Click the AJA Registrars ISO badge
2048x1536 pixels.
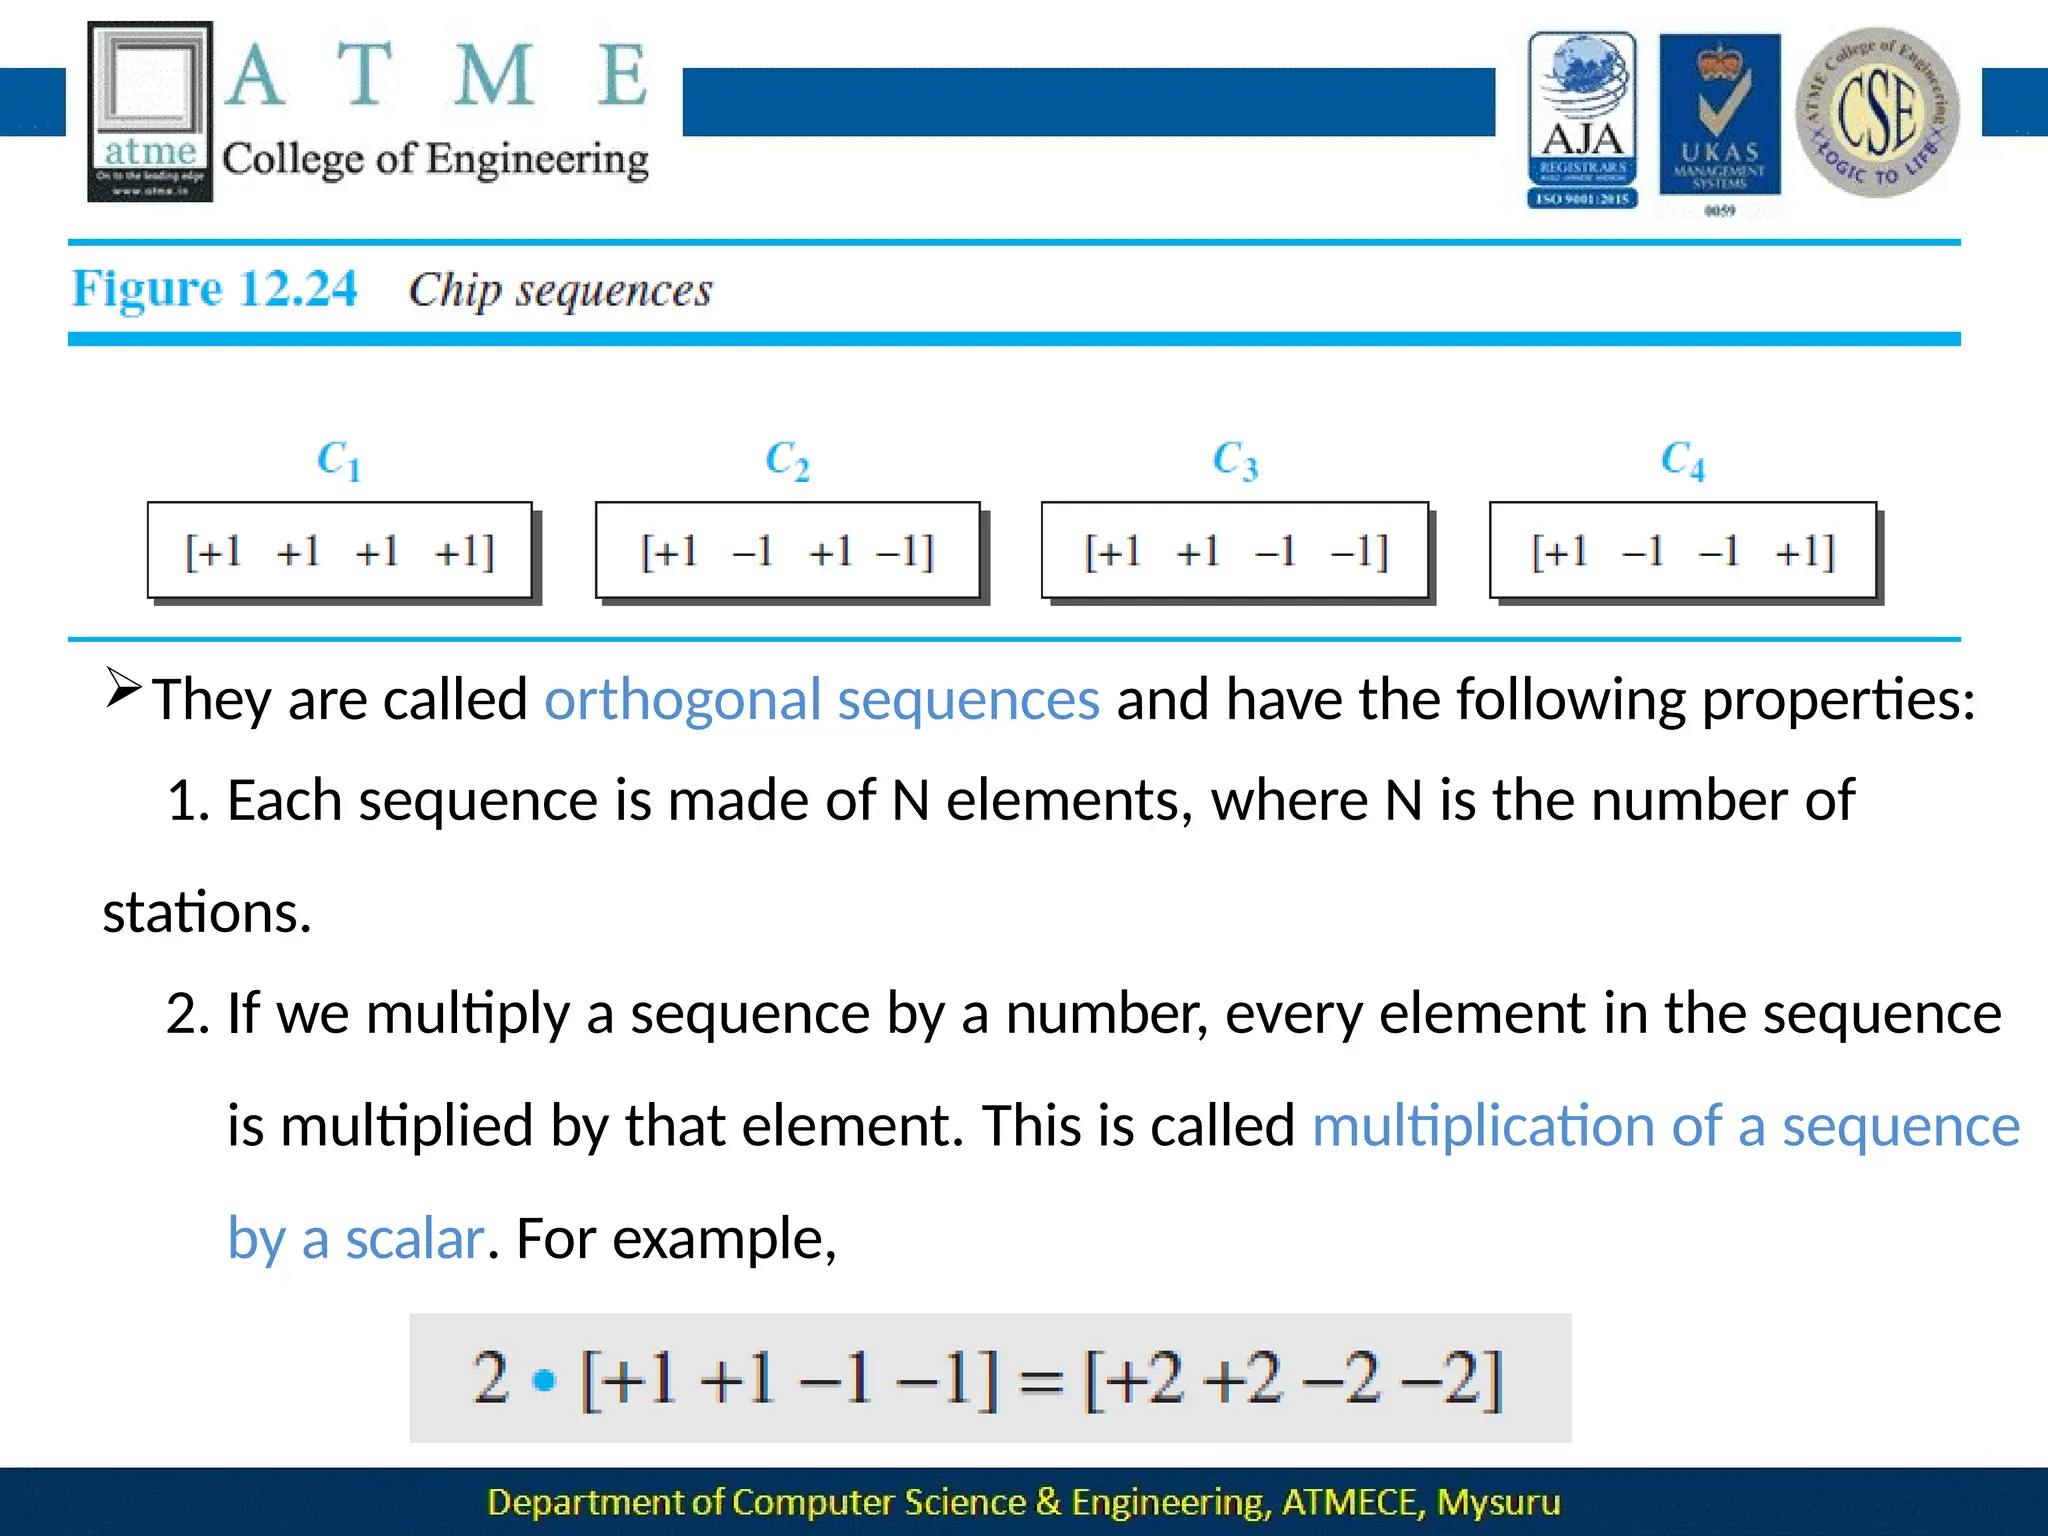coord(1582,119)
